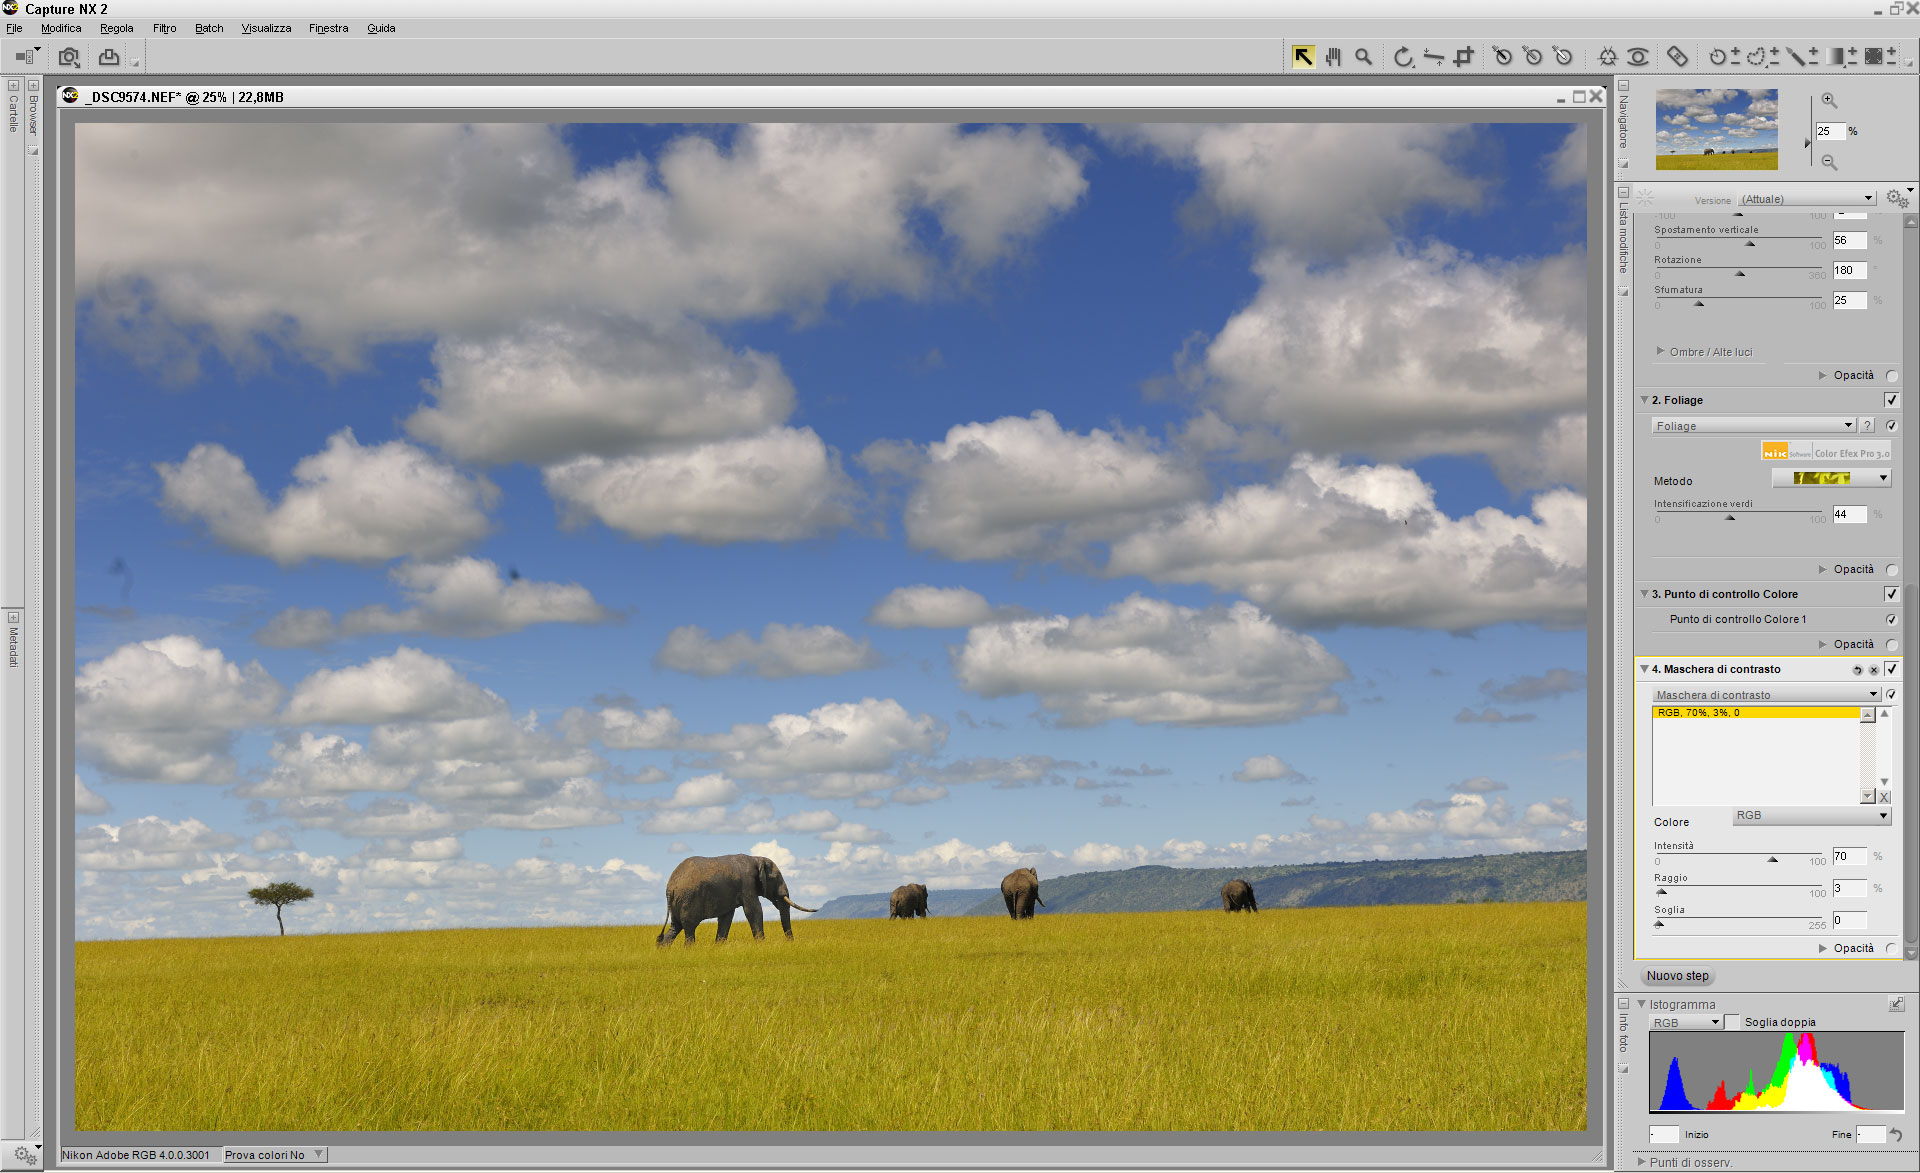Image resolution: width=1920 pixels, height=1173 pixels.
Task: Click the X button of the mask list
Action: point(1884,797)
